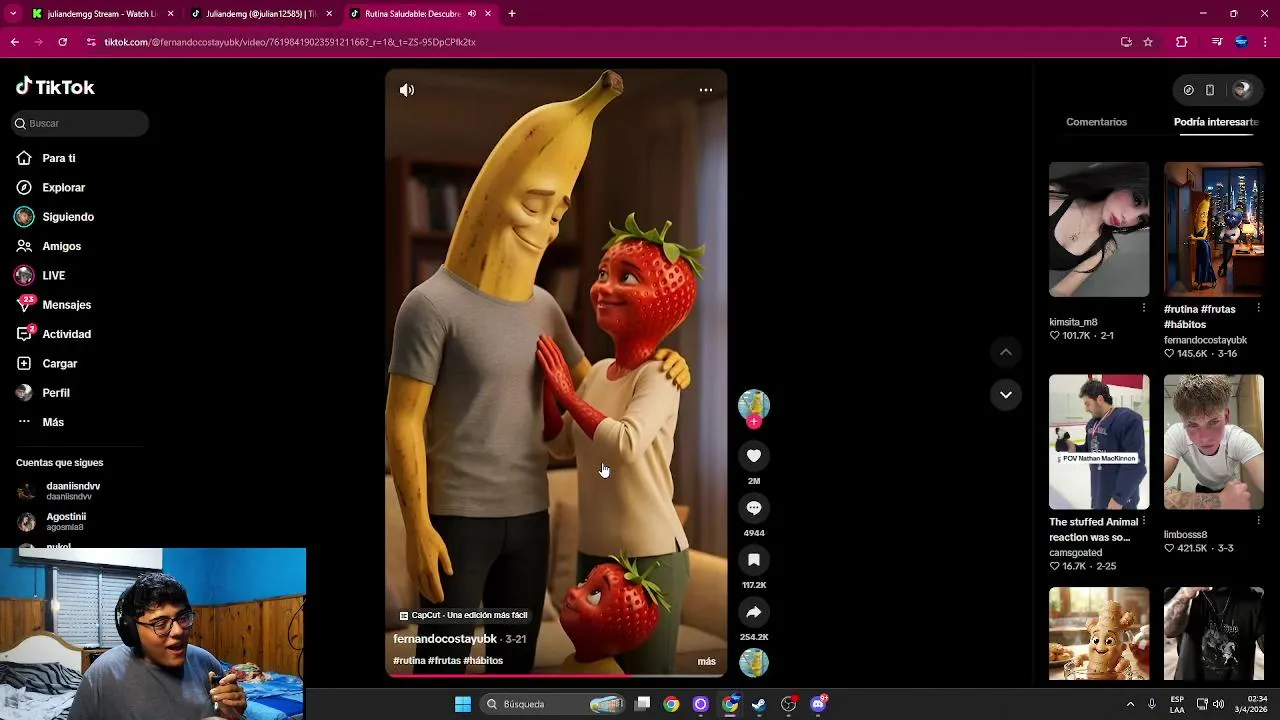Share the video with the arrow icon
Viewport: 1280px width, 720px height.
click(754, 612)
